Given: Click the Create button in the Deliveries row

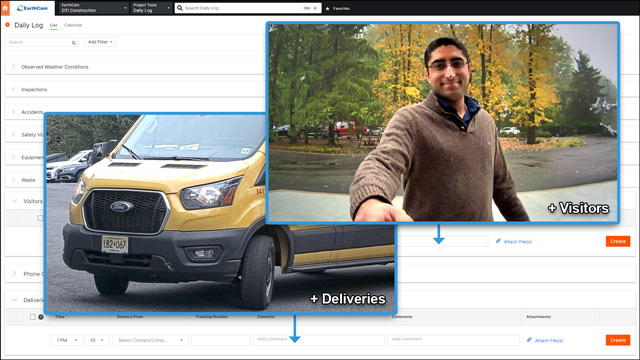Looking at the screenshot, I should pyautogui.click(x=618, y=340).
